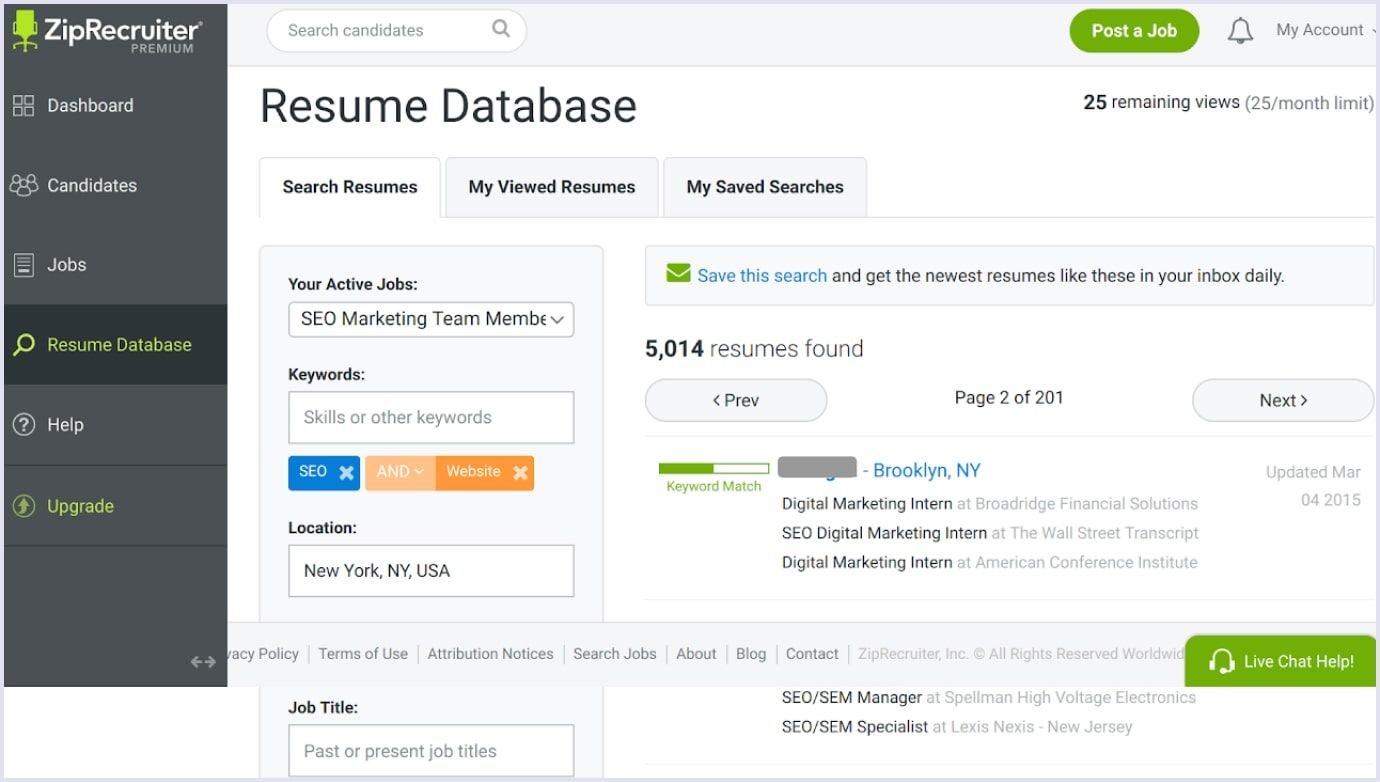This screenshot has width=1380, height=782.
Task: Open the Brooklyn, NY candidate link
Action: [x=927, y=470]
